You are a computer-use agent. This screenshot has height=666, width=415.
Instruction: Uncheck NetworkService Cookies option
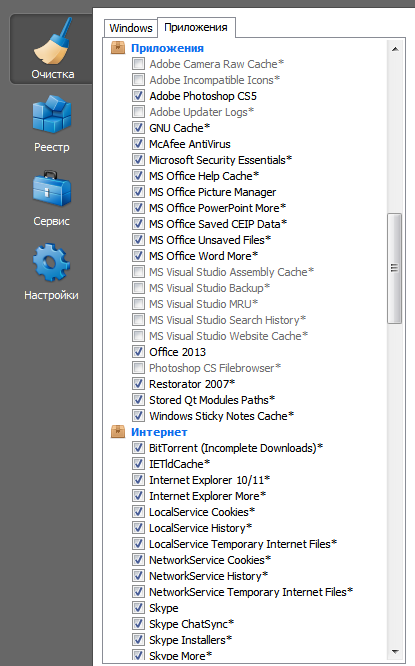click(138, 560)
